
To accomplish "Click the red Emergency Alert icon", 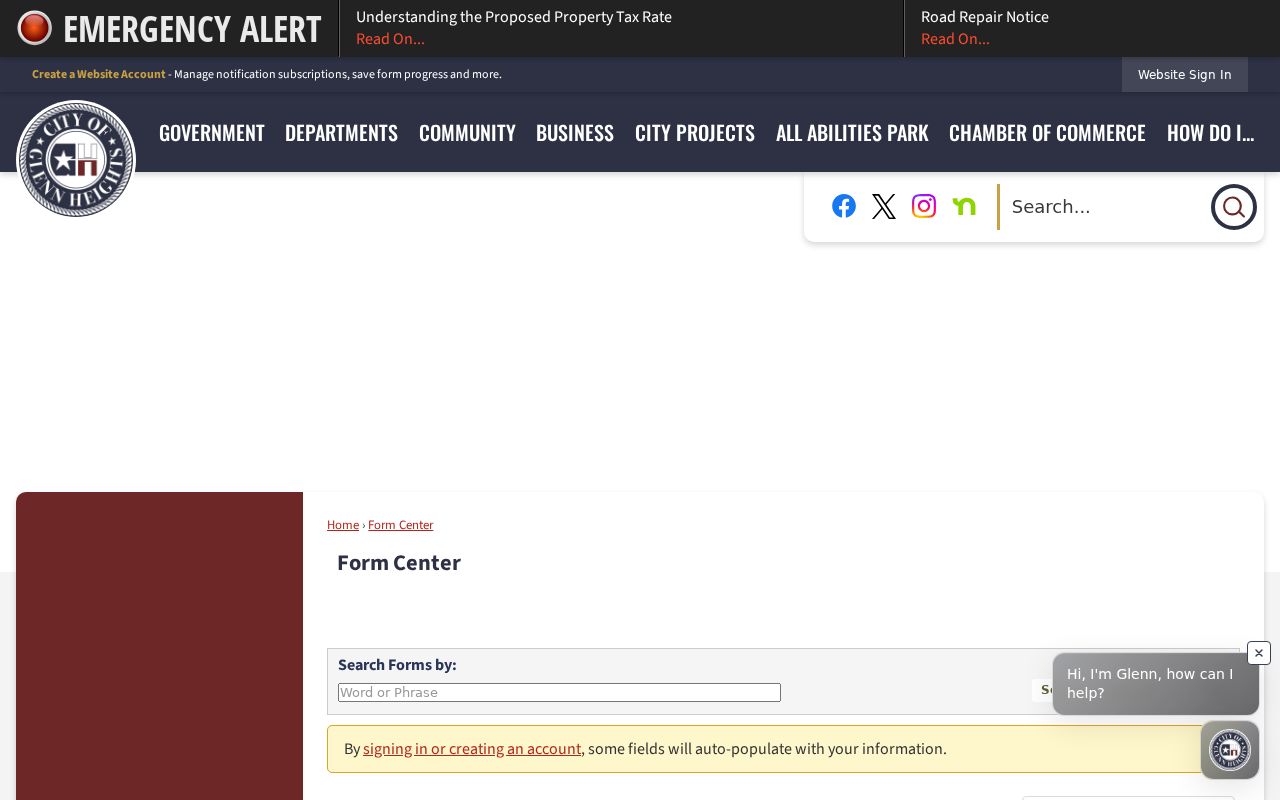I will click(x=34, y=28).
